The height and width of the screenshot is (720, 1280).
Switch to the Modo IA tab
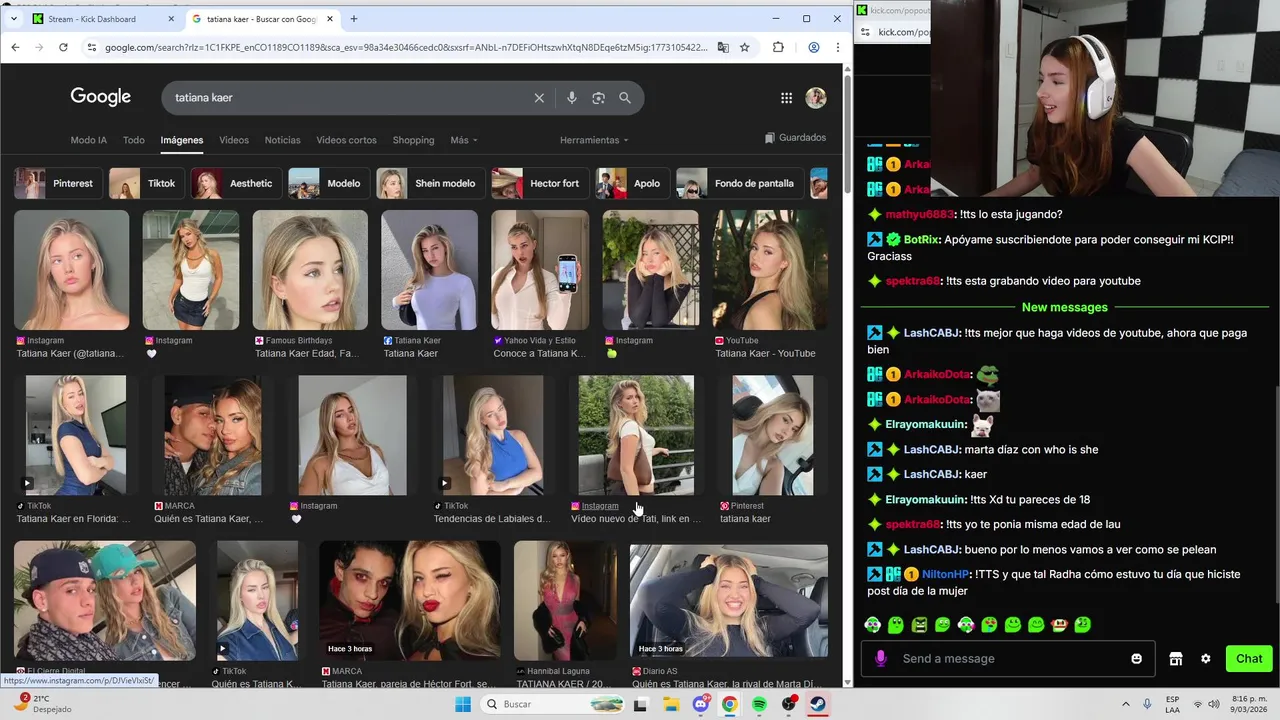[88, 140]
